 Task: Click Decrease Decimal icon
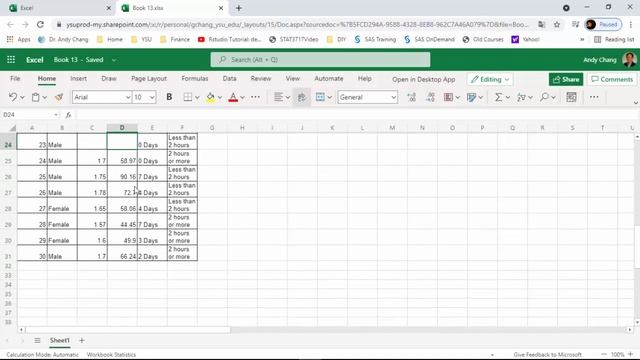tap(430, 97)
